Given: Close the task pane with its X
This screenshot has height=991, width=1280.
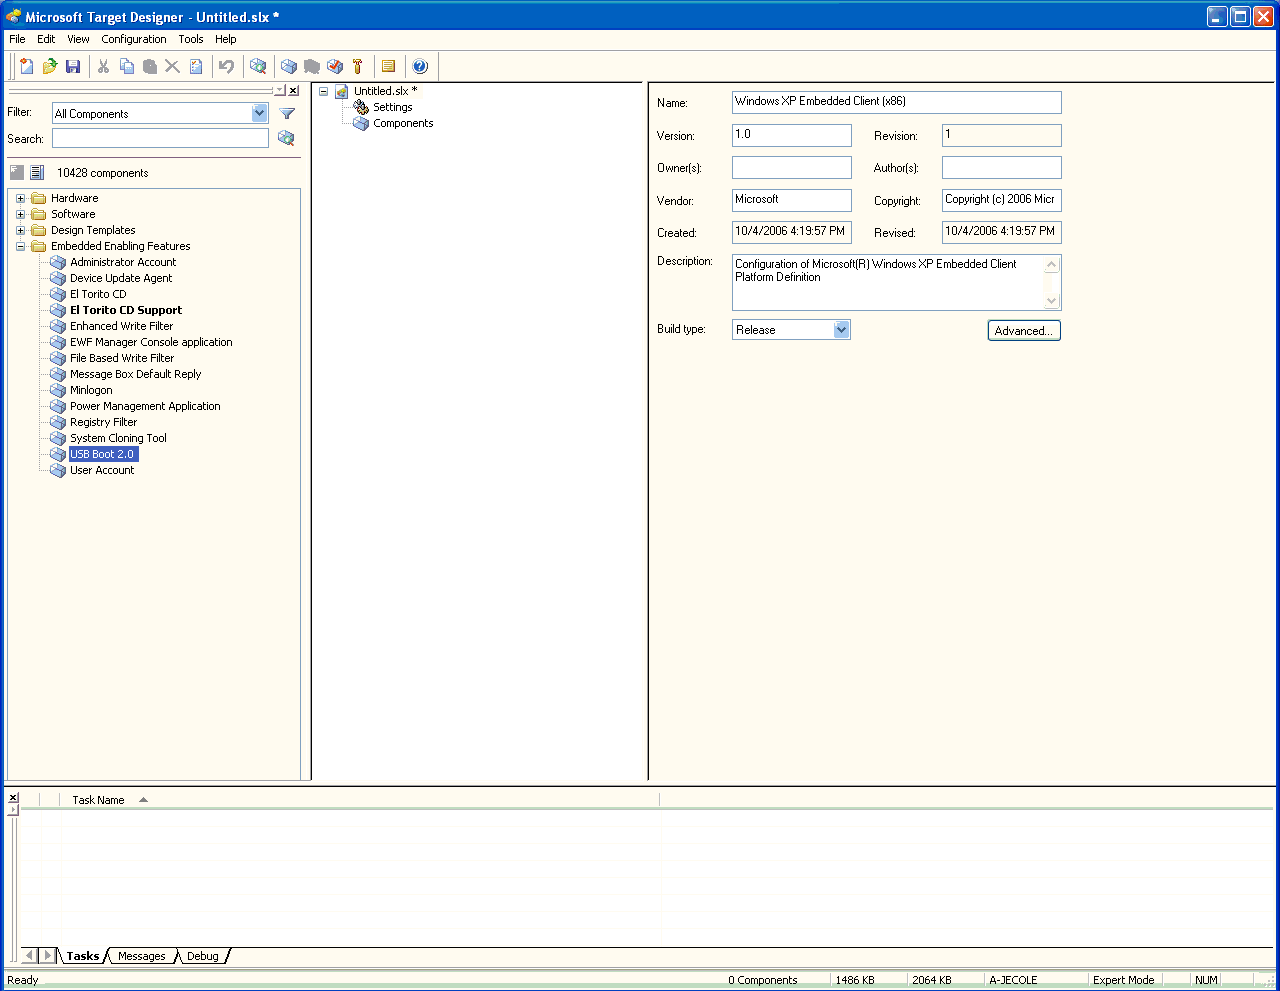Looking at the screenshot, I should [13, 797].
